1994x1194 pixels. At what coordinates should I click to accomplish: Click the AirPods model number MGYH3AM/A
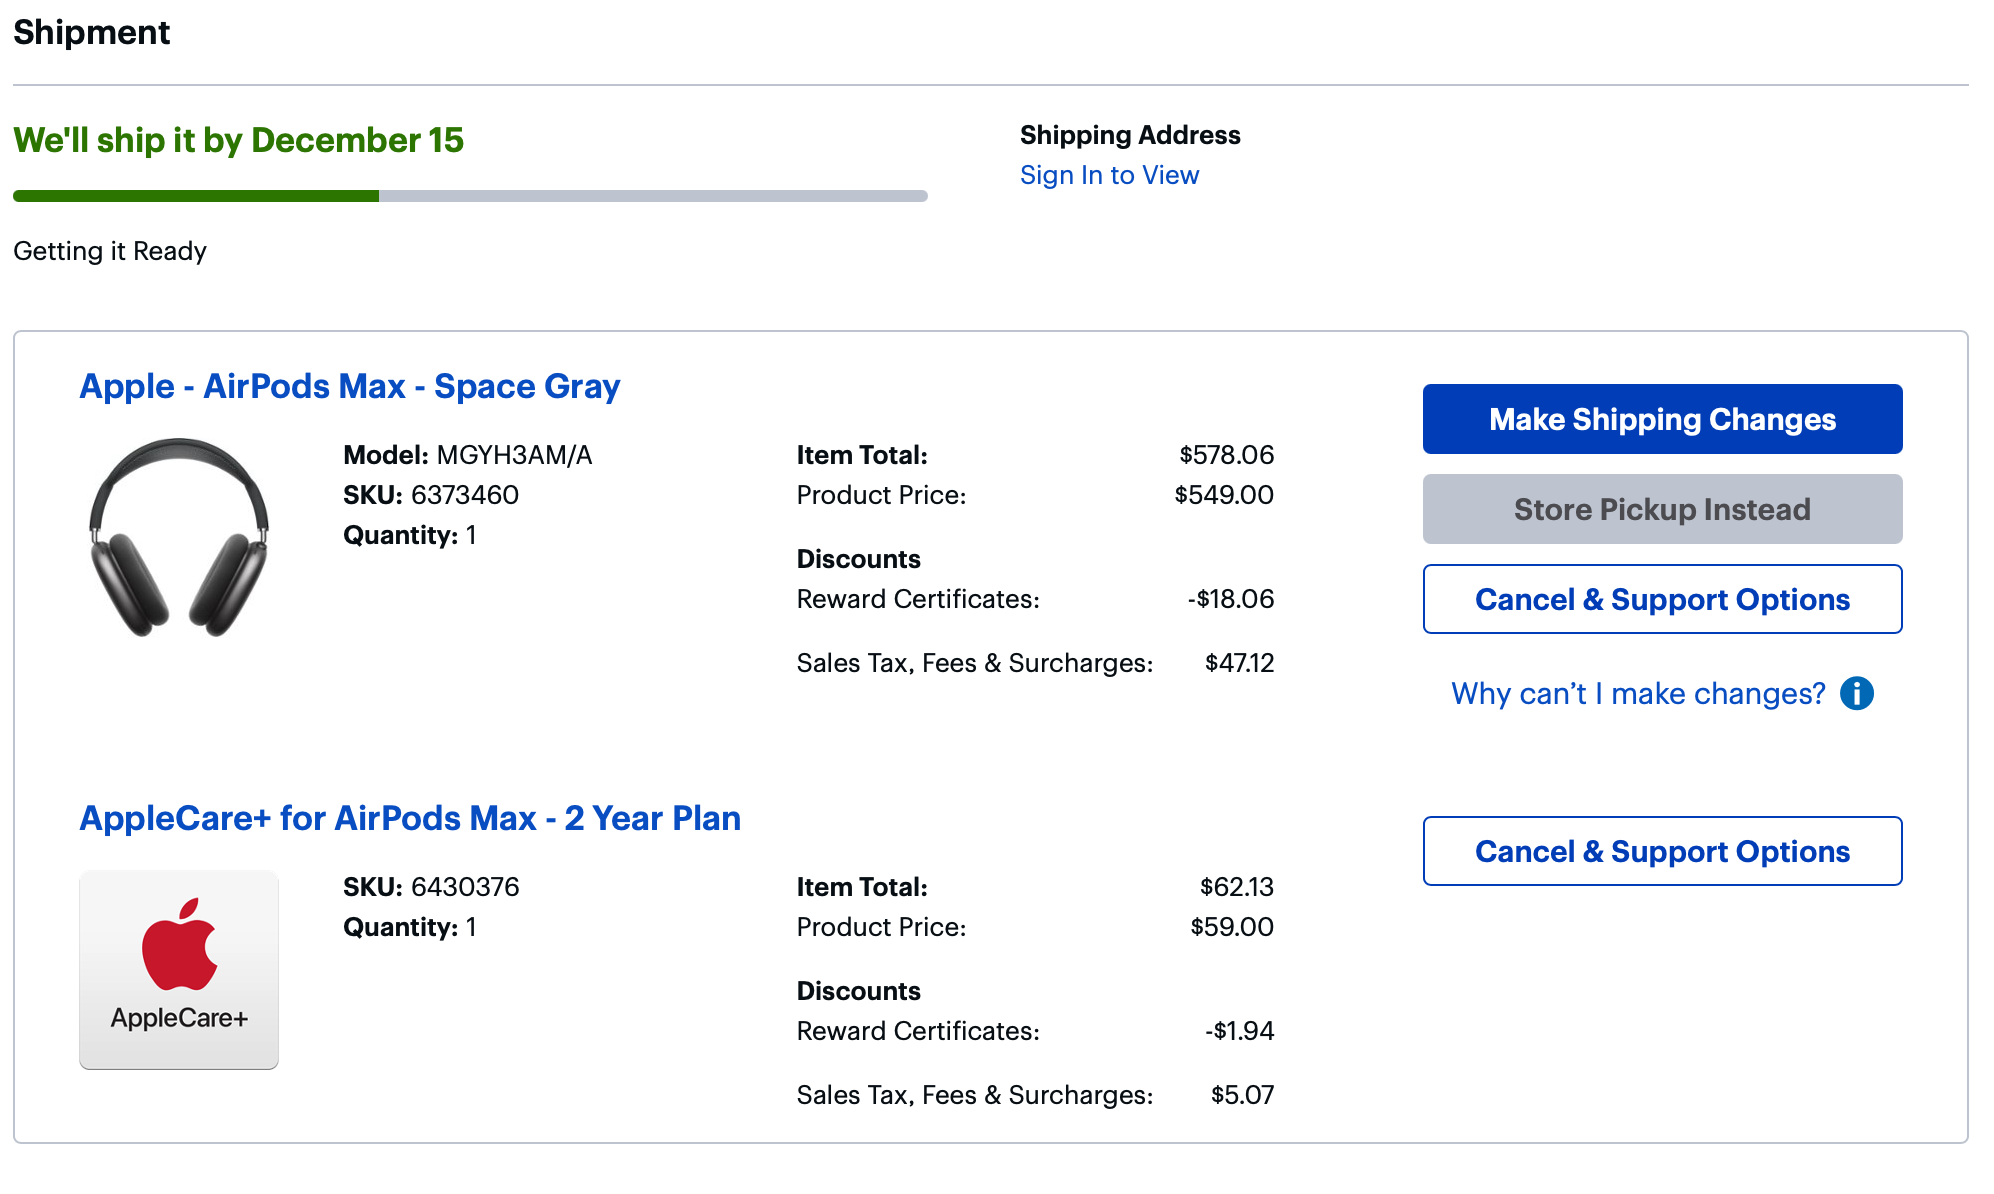(x=514, y=455)
